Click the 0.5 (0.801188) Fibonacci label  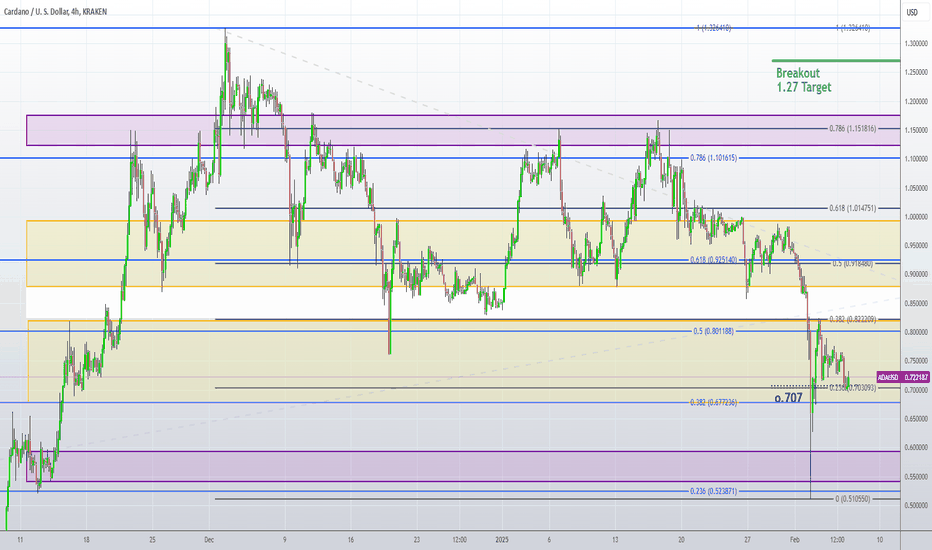(713, 331)
